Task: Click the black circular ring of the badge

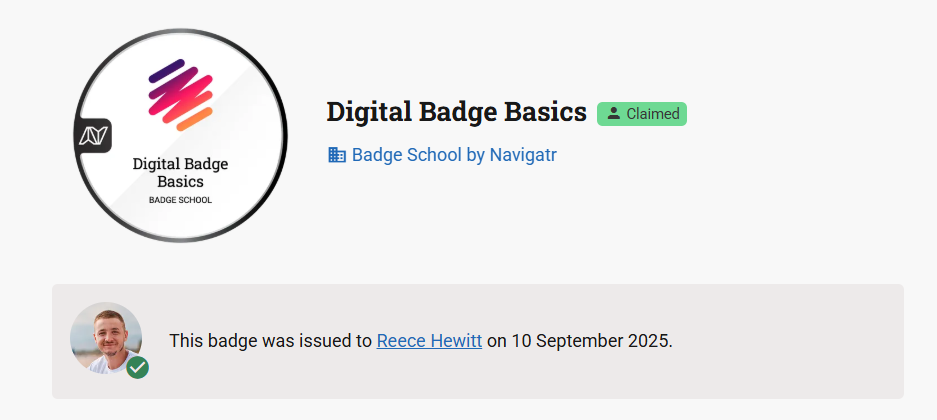Action: (284, 135)
